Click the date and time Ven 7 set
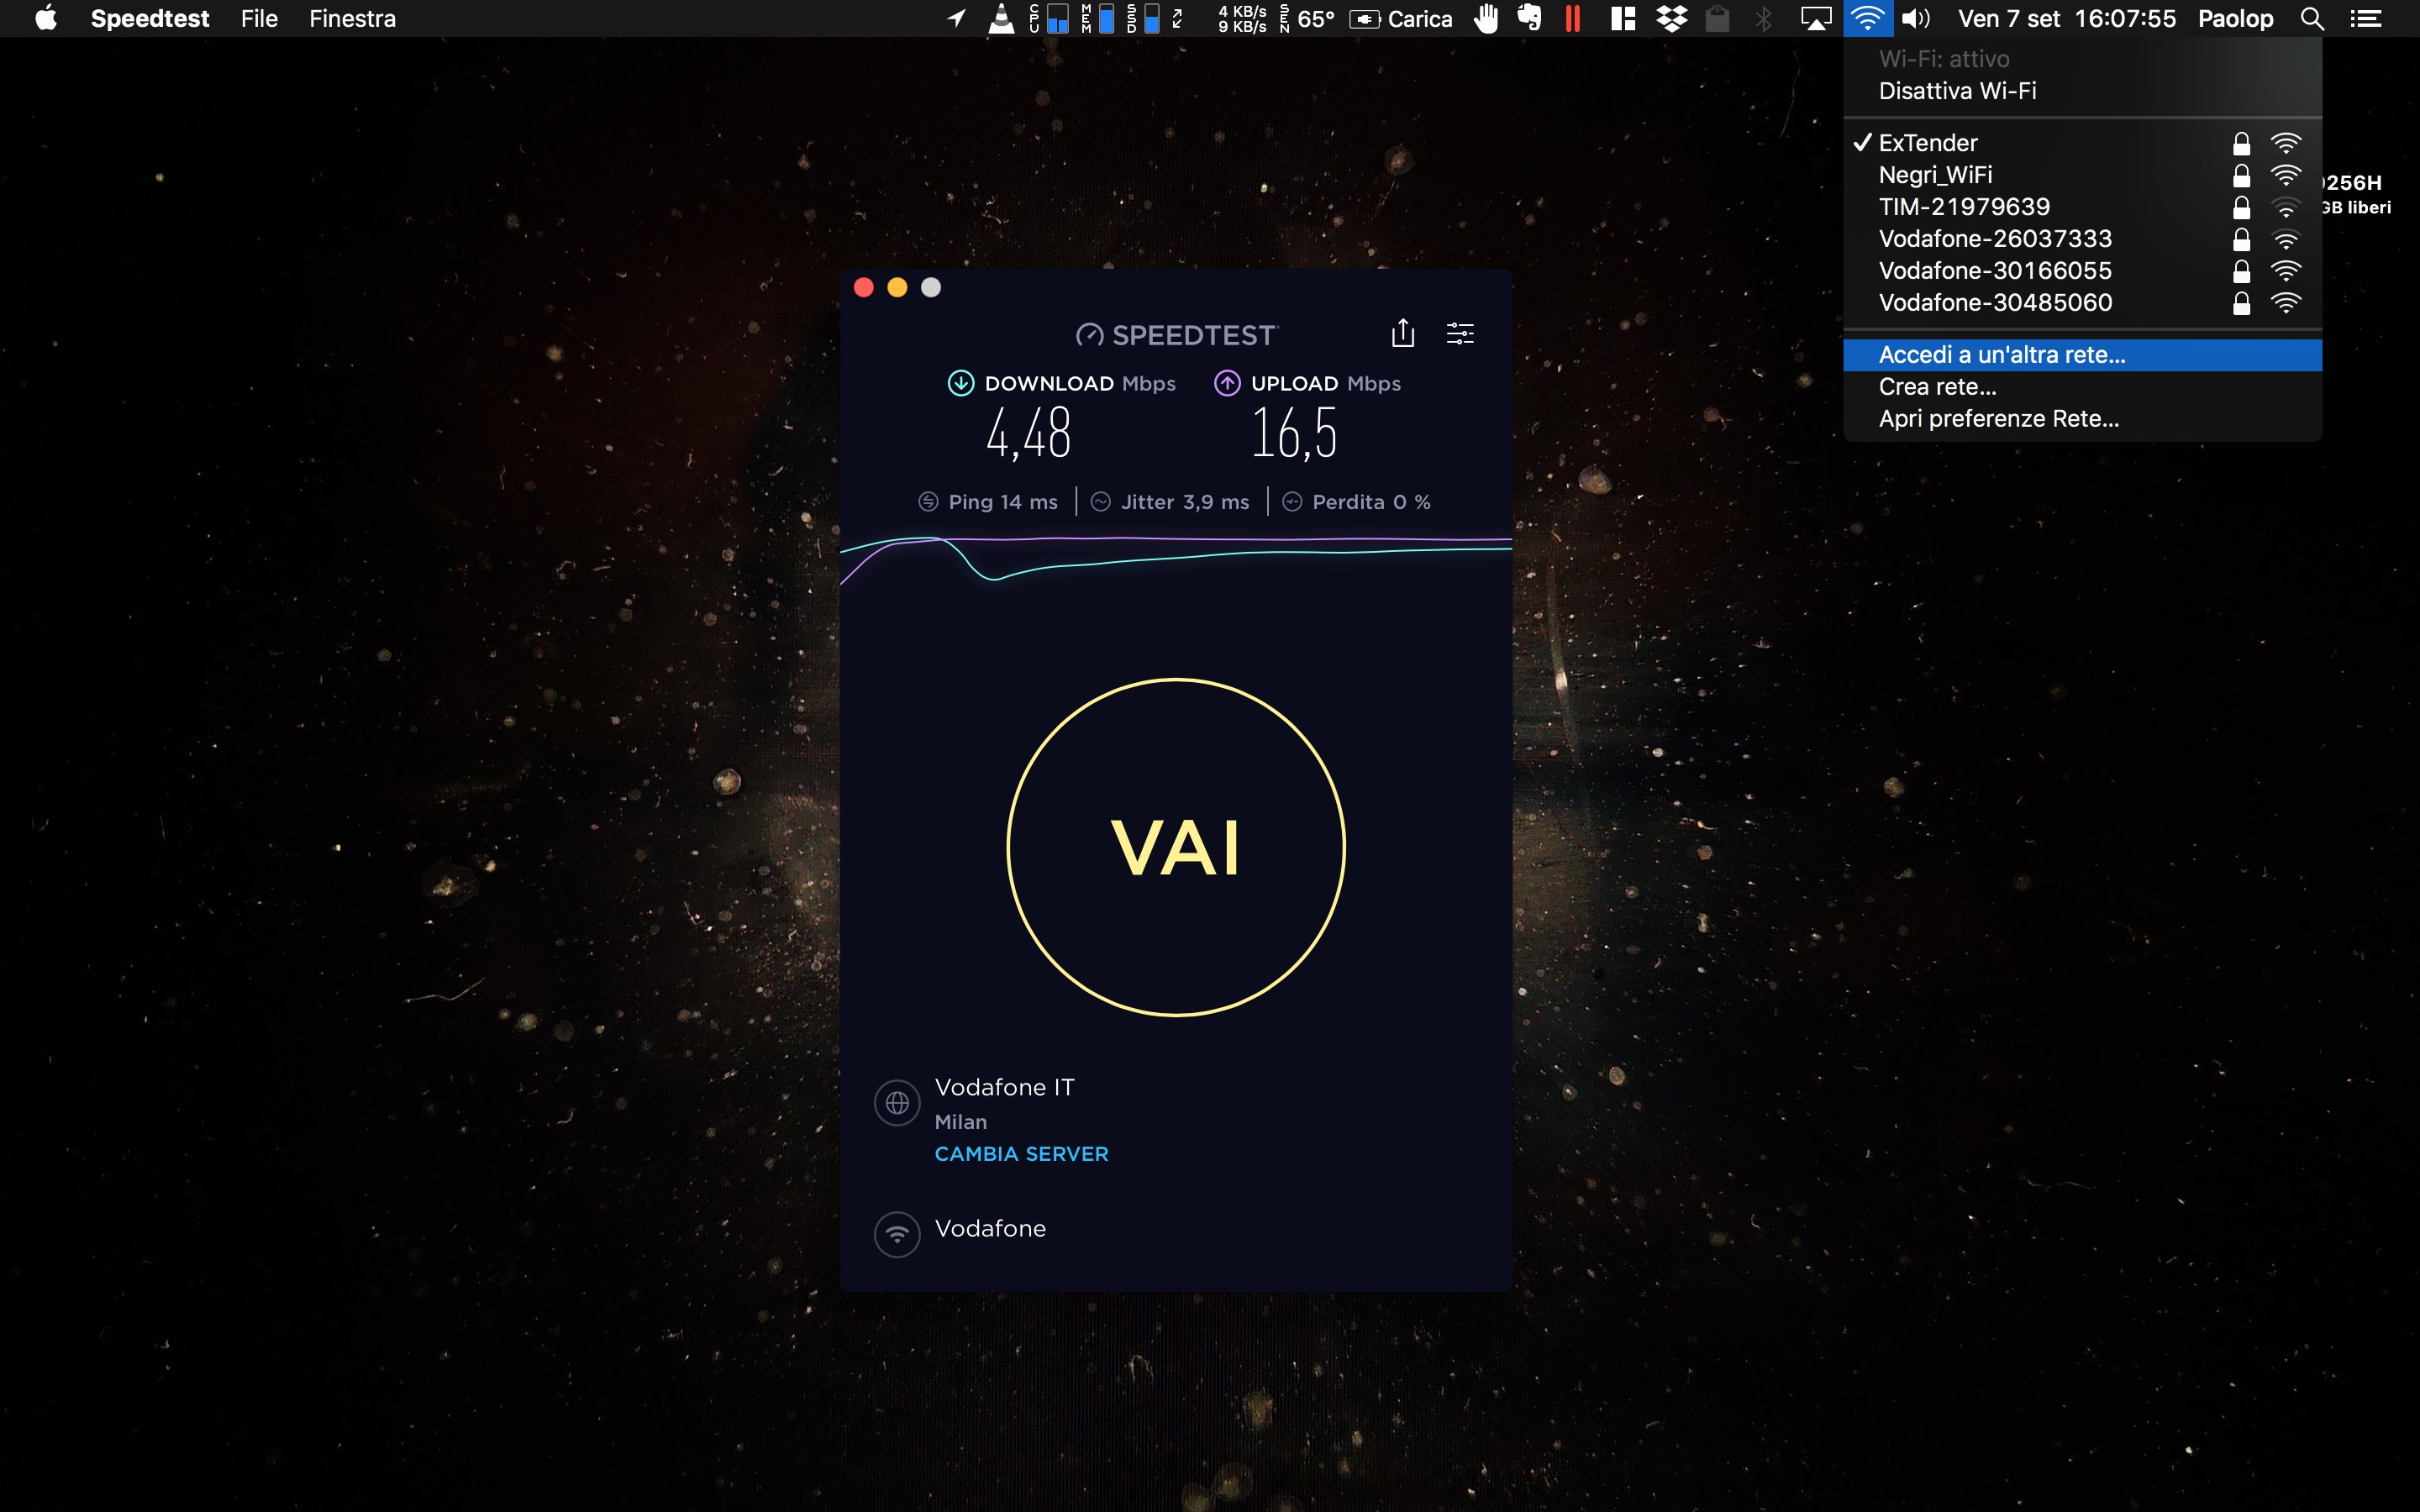 pyautogui.click(x=2067, y=18)
